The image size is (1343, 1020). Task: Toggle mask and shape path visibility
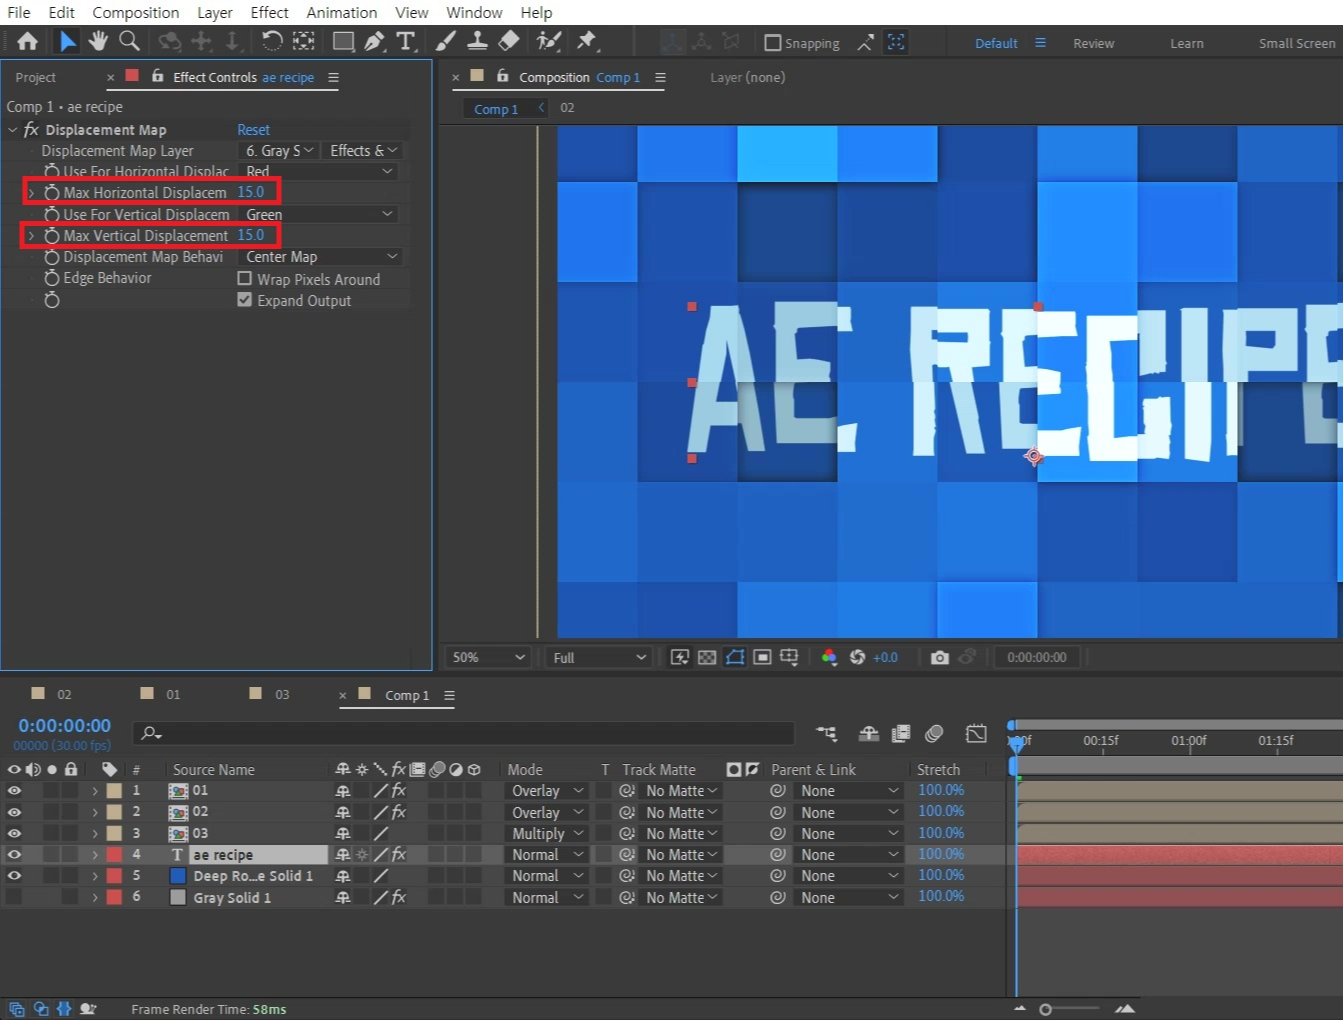pyautogui.click(x=735, y=657)
